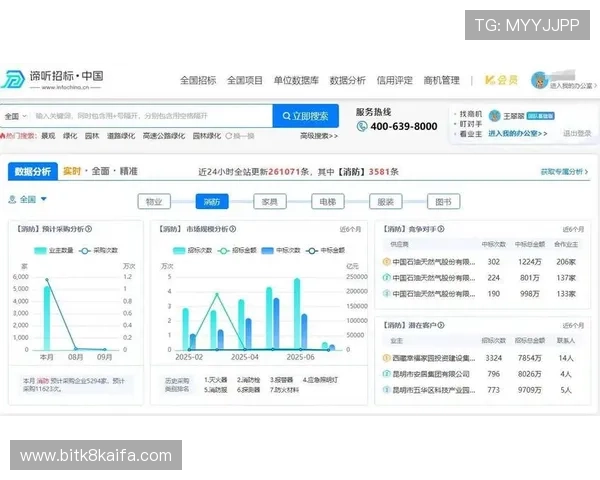
Task: Click value 7854万 in 潜在客户 table
Action: tap(530, 358)
